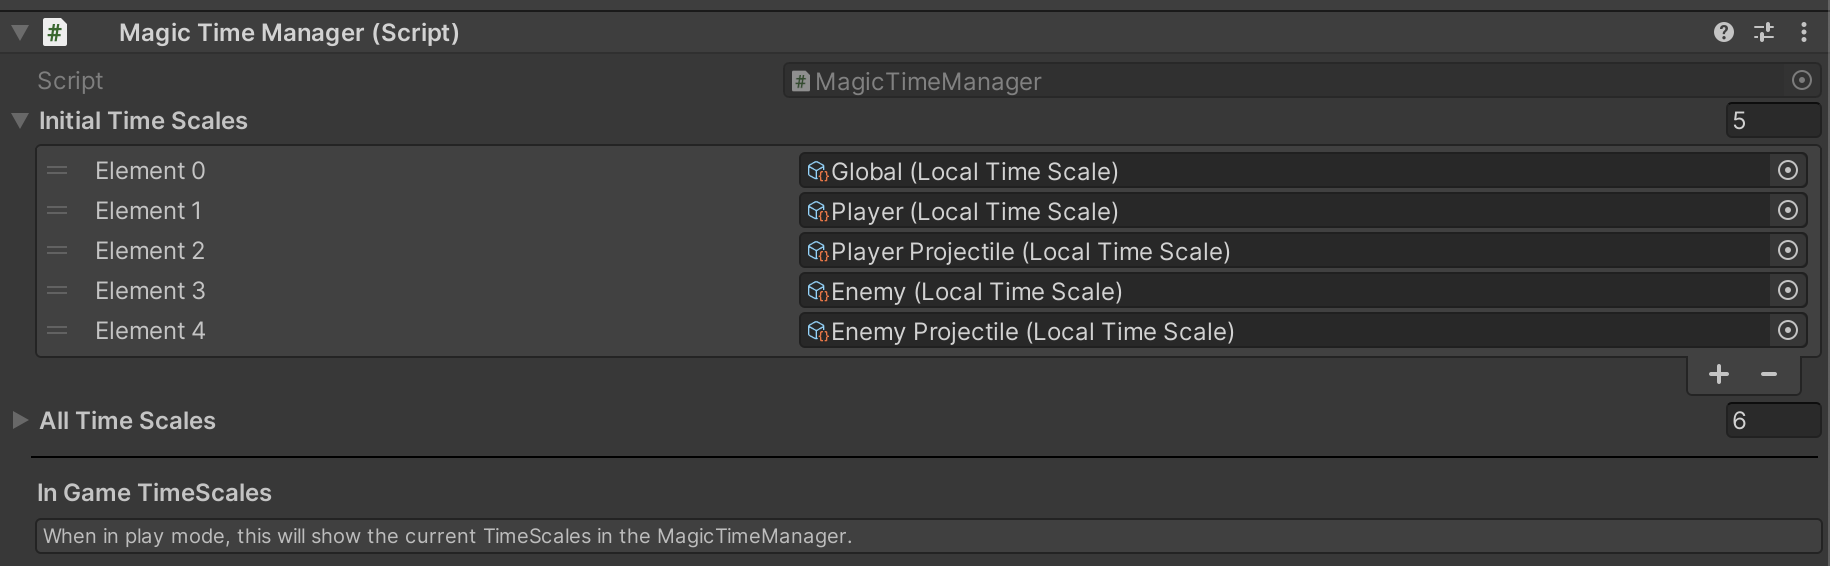Add a new element with plus button

click(x=1719, y=375)
